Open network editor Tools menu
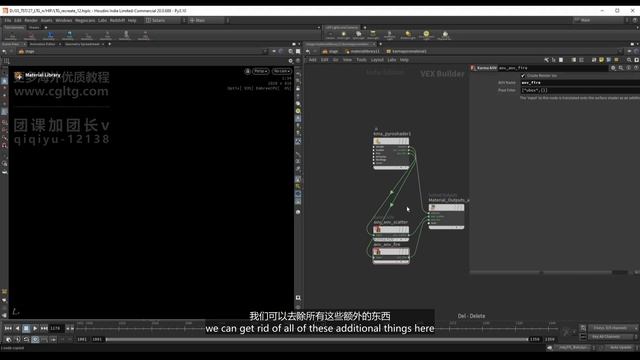640x360 pixels. click(362, 60)
